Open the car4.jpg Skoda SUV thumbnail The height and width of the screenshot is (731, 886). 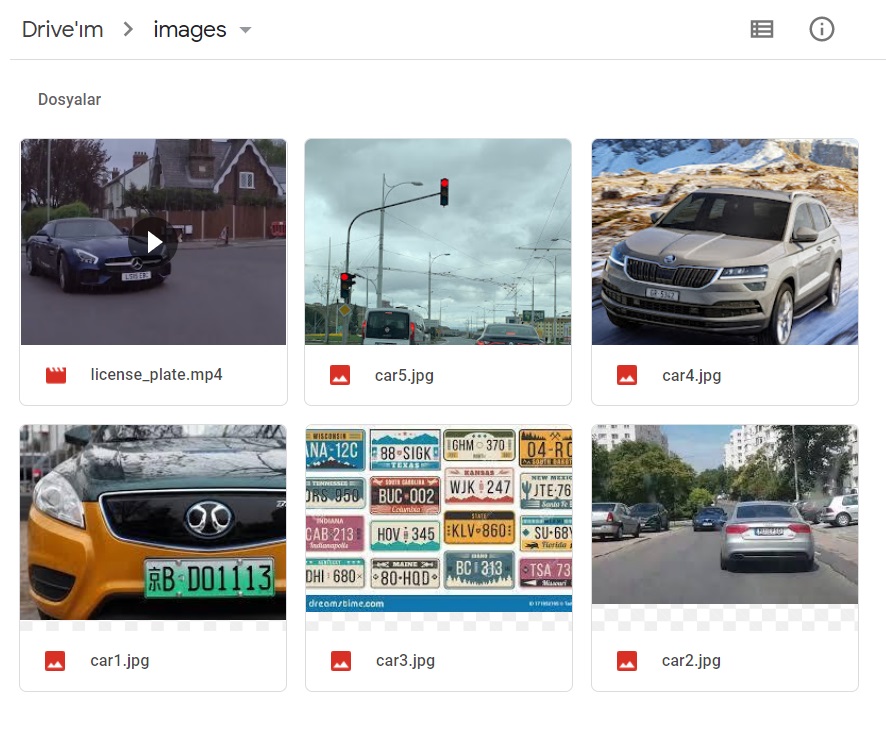click(724, 241)
